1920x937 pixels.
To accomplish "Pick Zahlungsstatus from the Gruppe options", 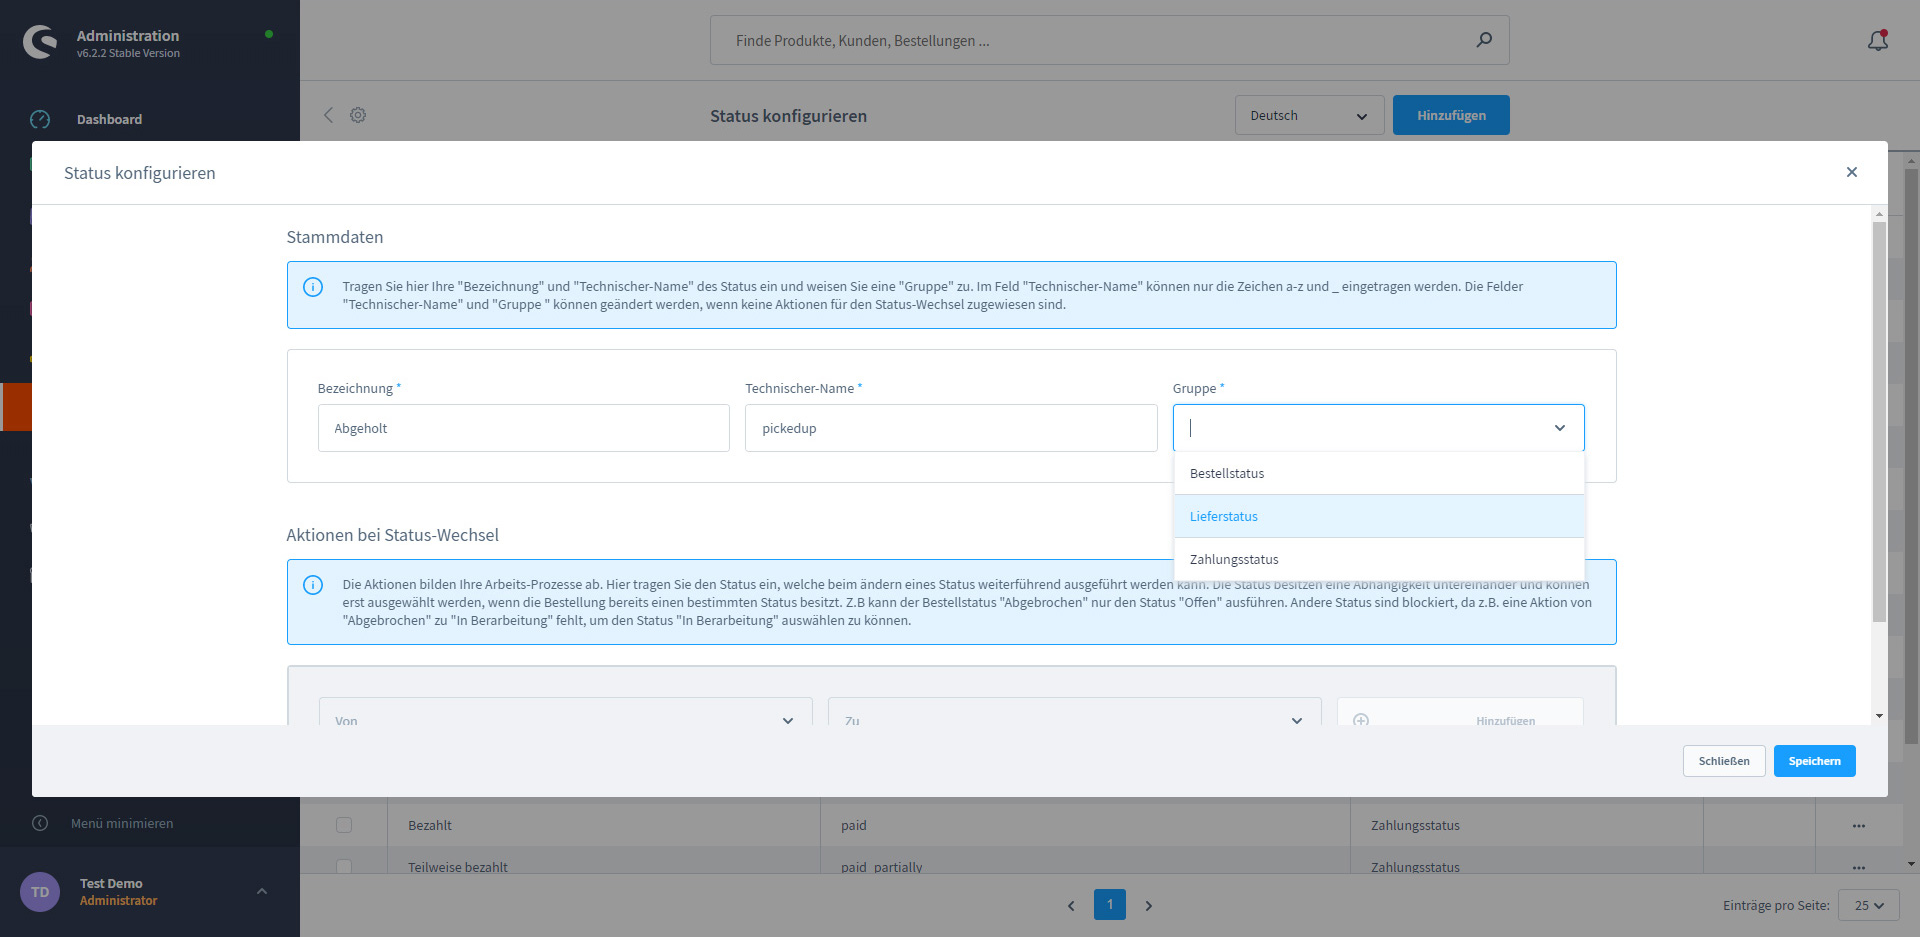I will coord(1379,559).
